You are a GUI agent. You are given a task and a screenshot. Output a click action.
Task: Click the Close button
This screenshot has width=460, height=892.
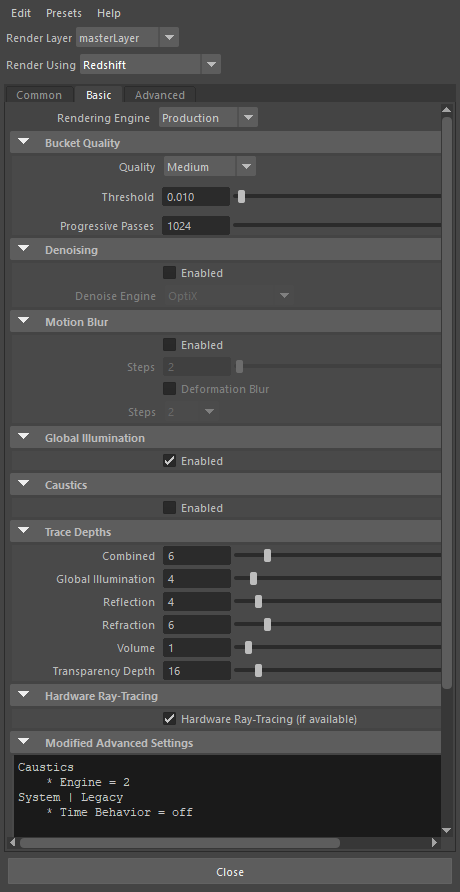(x=230, y=872)
